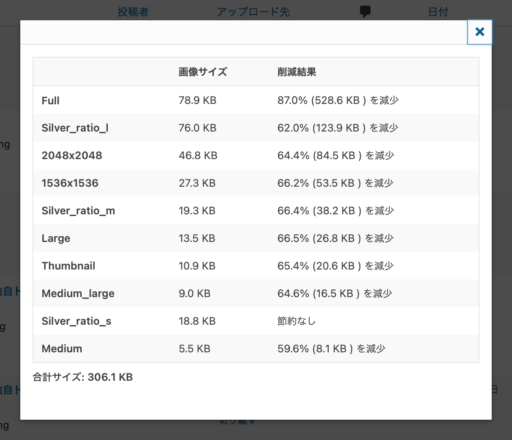The image size is (512, 440).
Task: Click the 66.4% (38.2 KB) reduction result
Action: click(x=336, y=211)
